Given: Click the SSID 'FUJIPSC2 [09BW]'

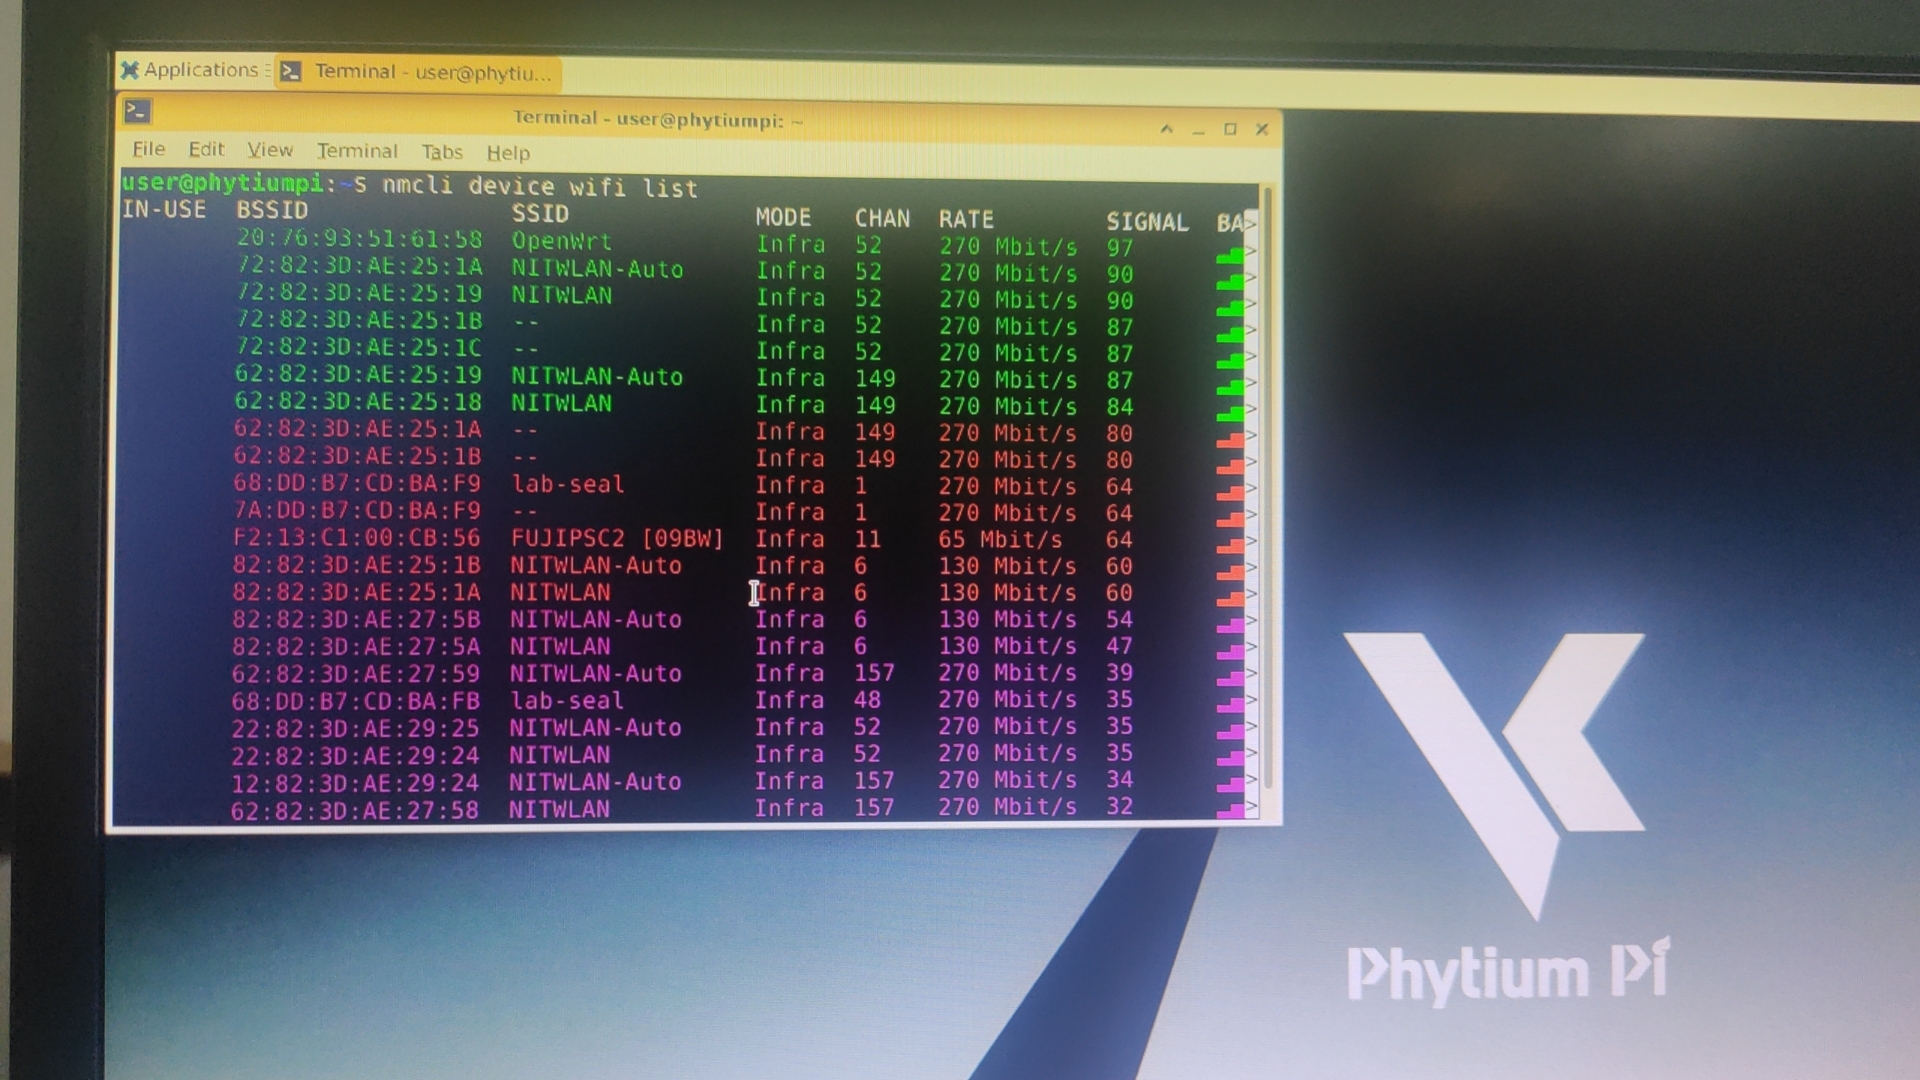Looking at the screenshot, I should click(617, 538).
